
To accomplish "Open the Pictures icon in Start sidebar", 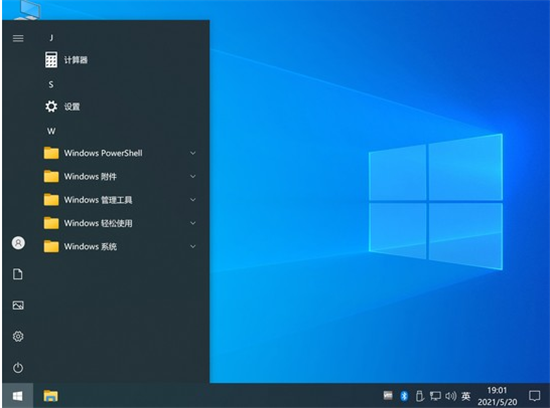I will 18,305.
